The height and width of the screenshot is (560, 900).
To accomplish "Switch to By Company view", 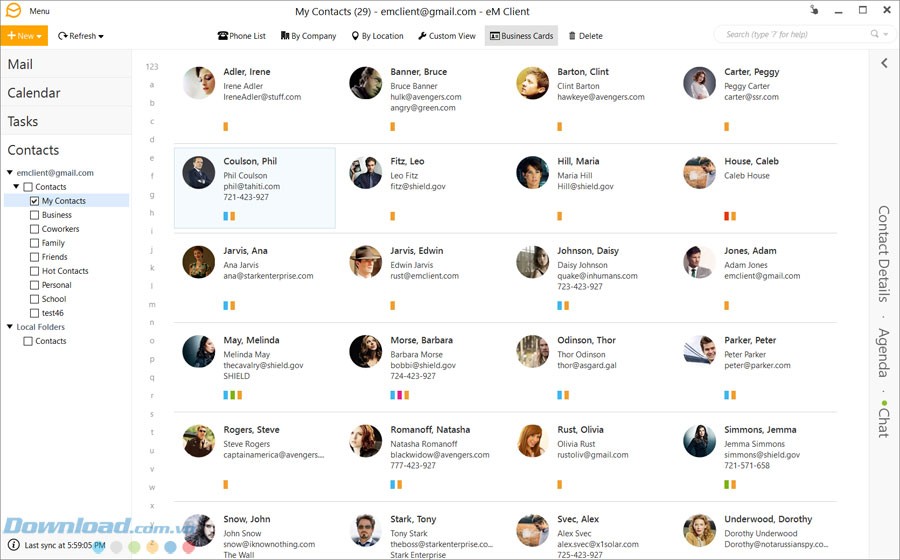I will (308, 36).
